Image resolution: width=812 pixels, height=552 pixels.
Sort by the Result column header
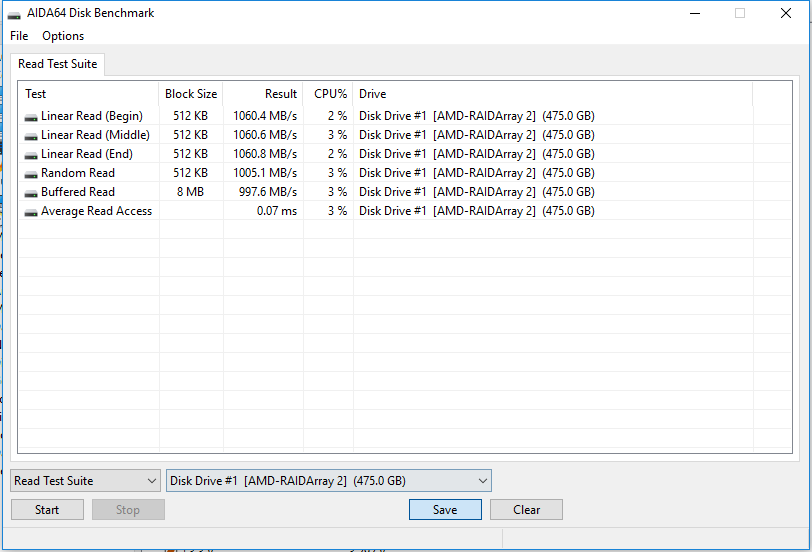tap(263, 94)
